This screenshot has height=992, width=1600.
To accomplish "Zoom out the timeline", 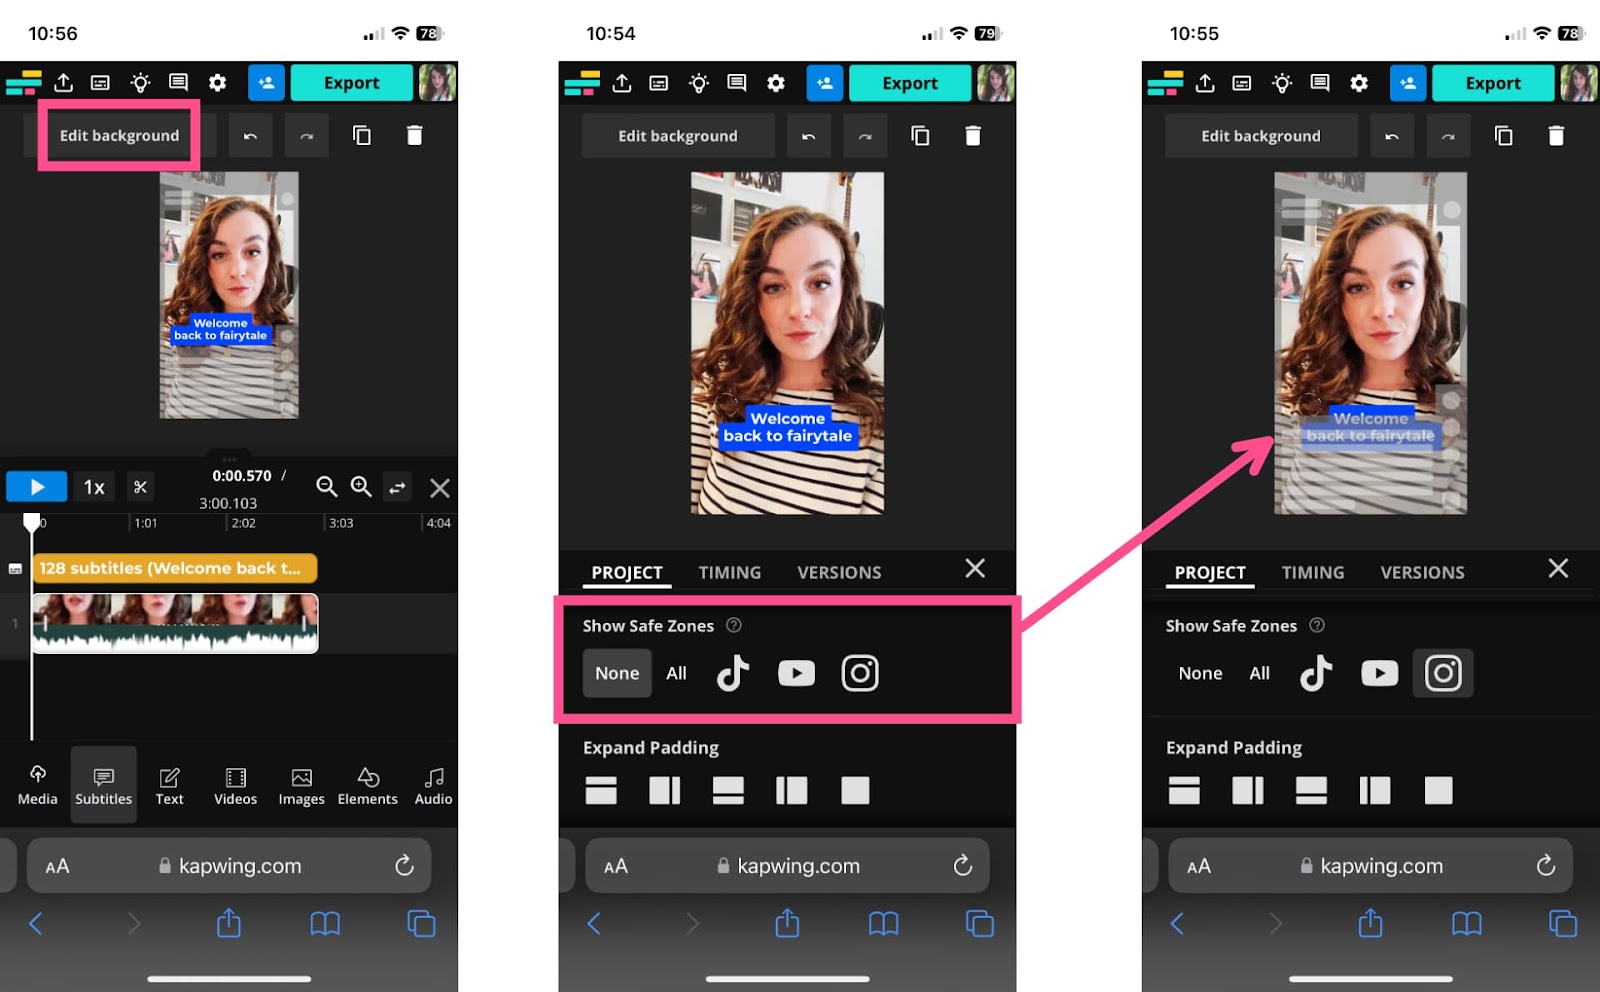I will [x=326, y=486].
